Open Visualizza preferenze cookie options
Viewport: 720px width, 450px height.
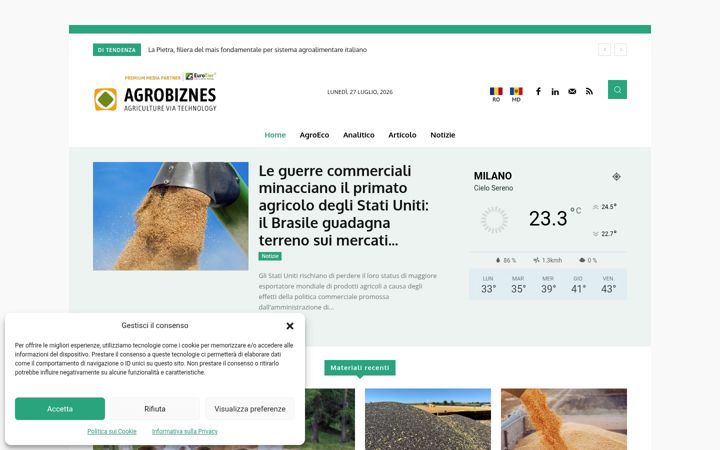[250, 409]
